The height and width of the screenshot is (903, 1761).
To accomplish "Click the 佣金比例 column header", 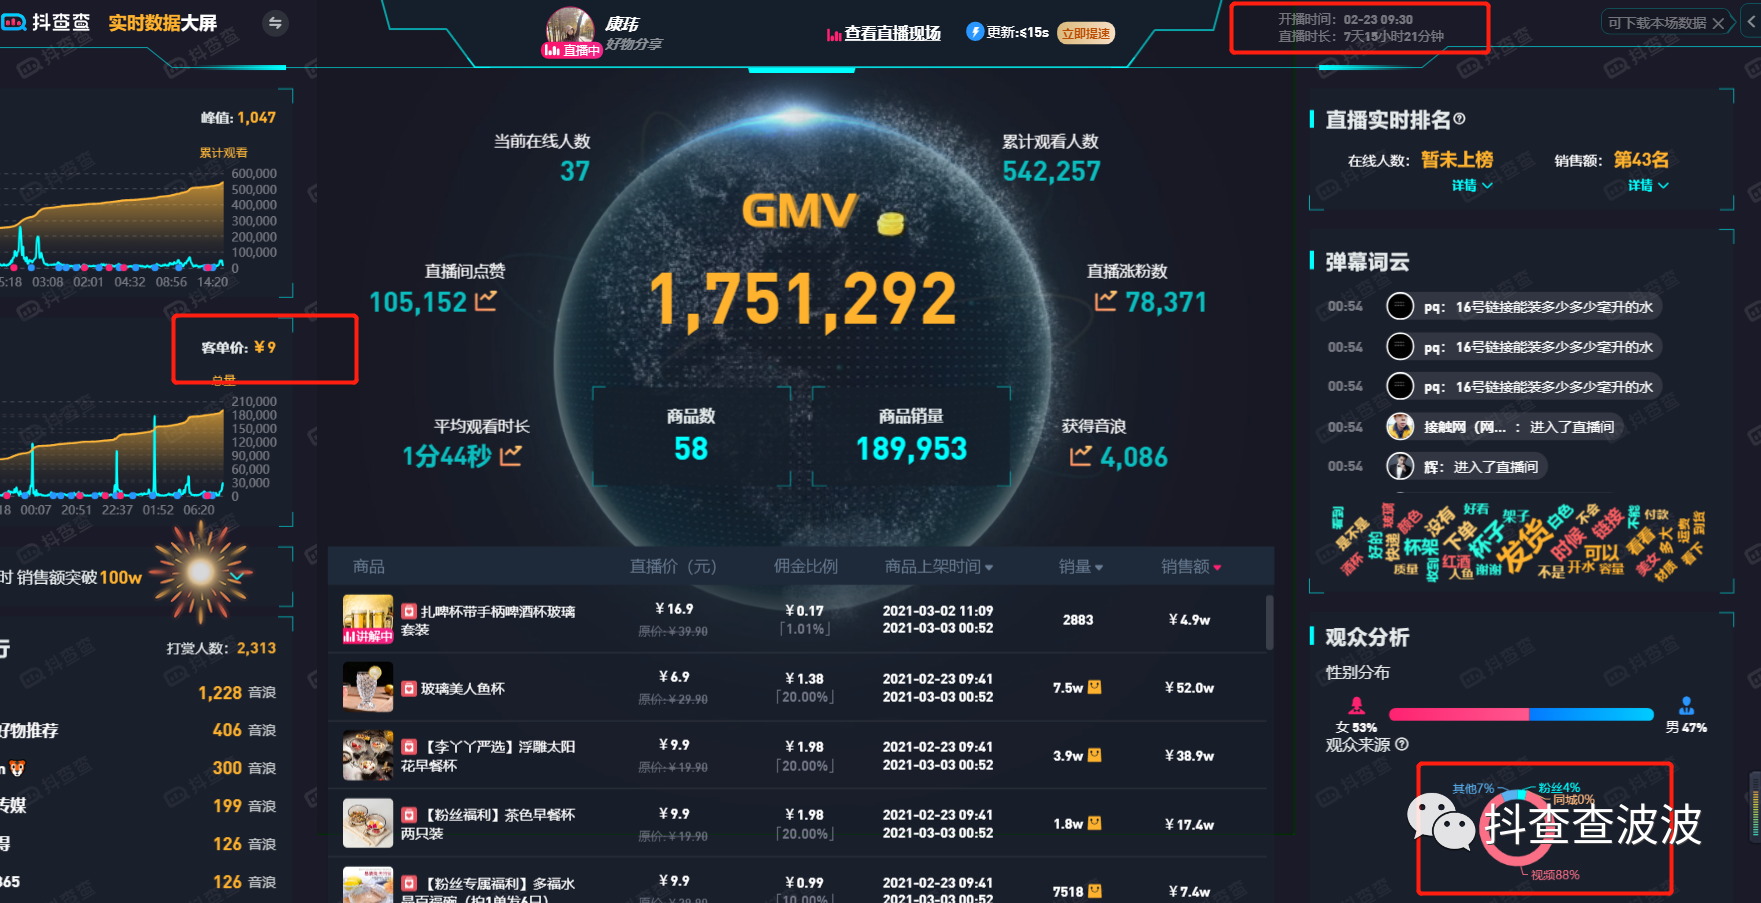I will (806, 566).
